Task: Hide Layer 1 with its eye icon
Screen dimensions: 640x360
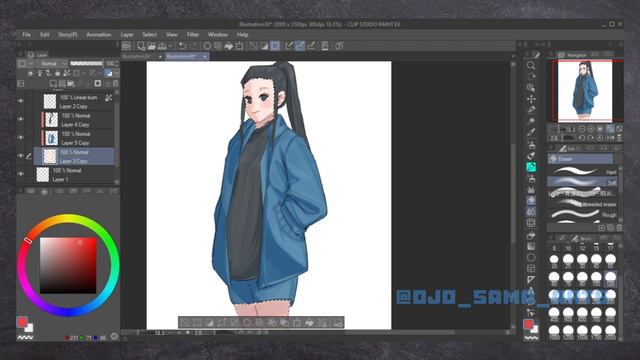Action: pyautogui.click(x=20, y=174)
